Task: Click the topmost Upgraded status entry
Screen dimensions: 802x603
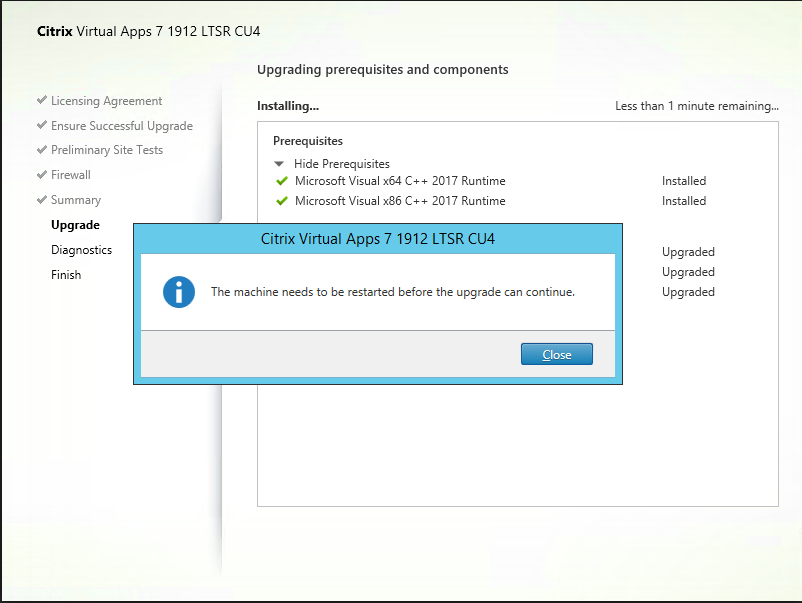Action: pyautogui.click(x=688, y=252)
